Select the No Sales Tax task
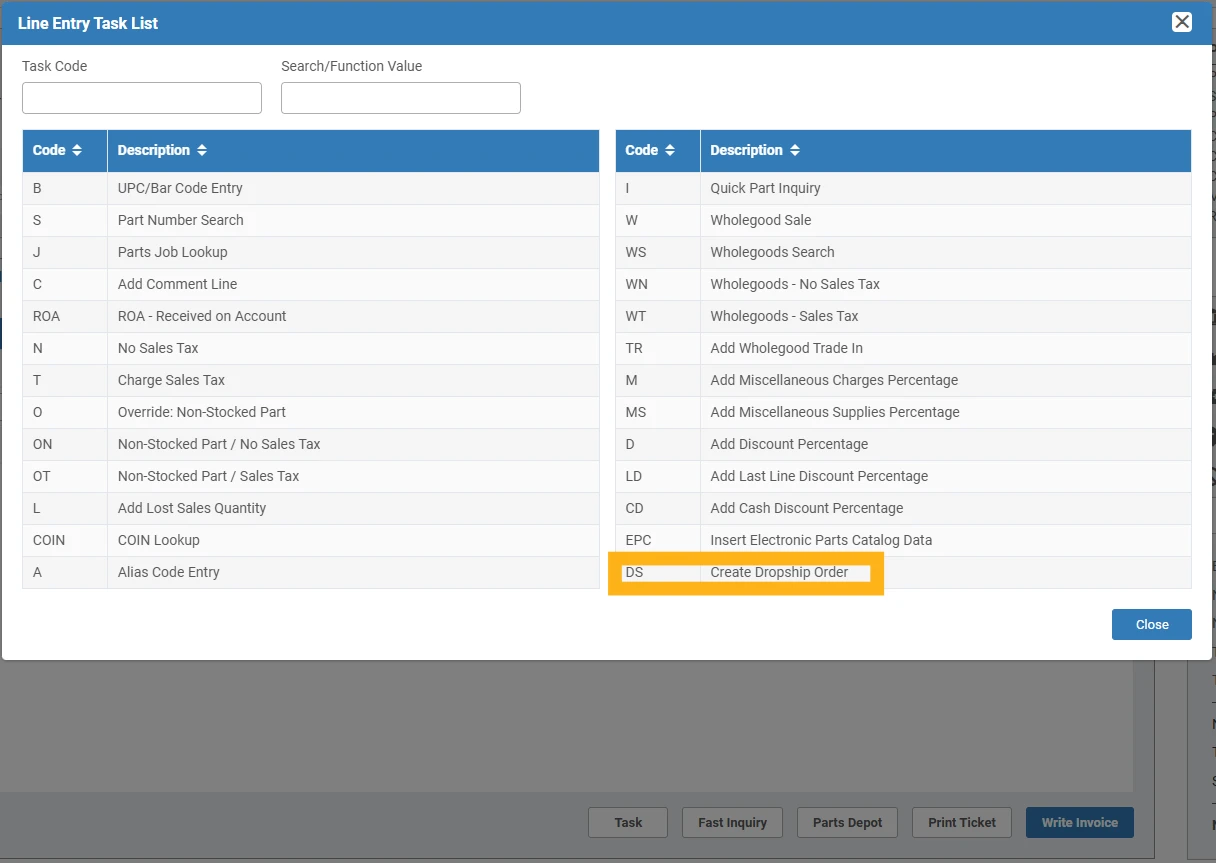This screenshot has height=863, width=1216. (x=311, y=348)
